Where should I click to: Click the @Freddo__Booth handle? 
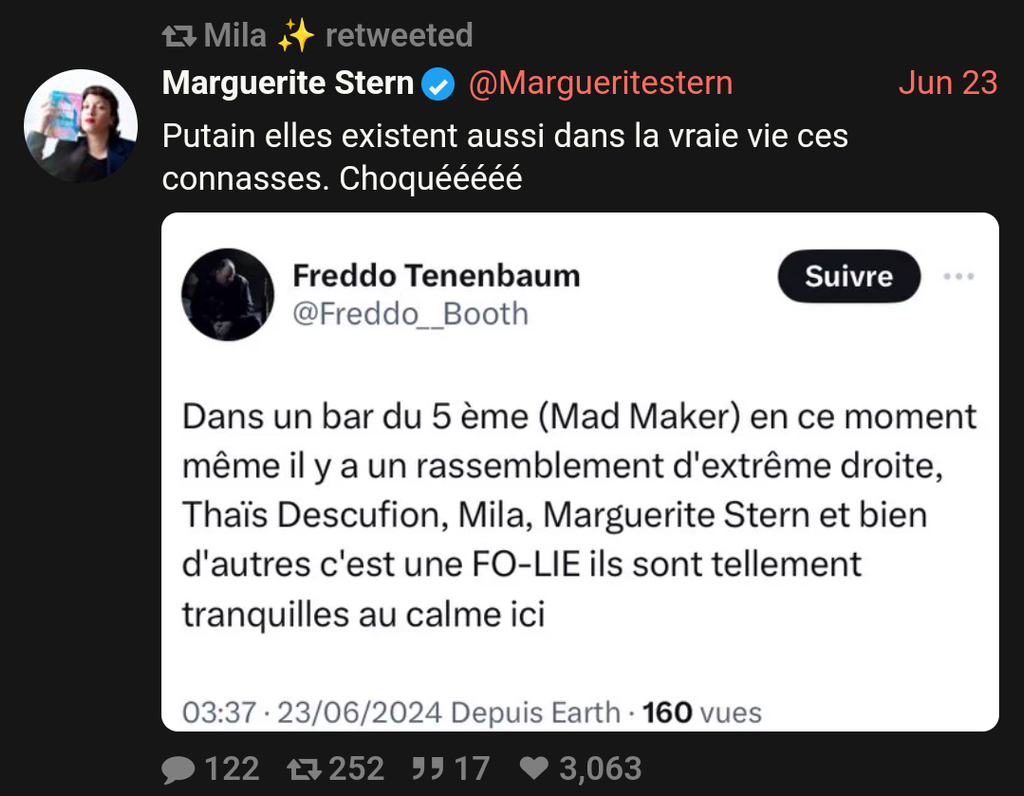click(410, 314)
